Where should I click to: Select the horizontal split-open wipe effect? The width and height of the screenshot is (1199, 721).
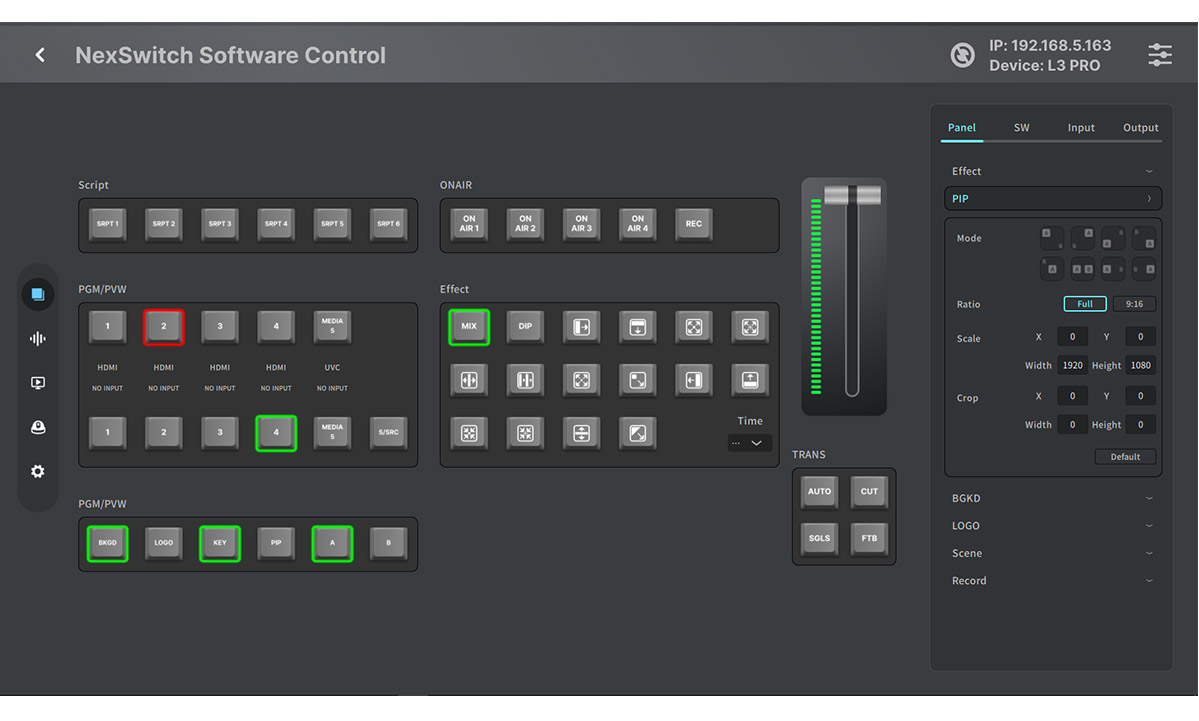469,380
